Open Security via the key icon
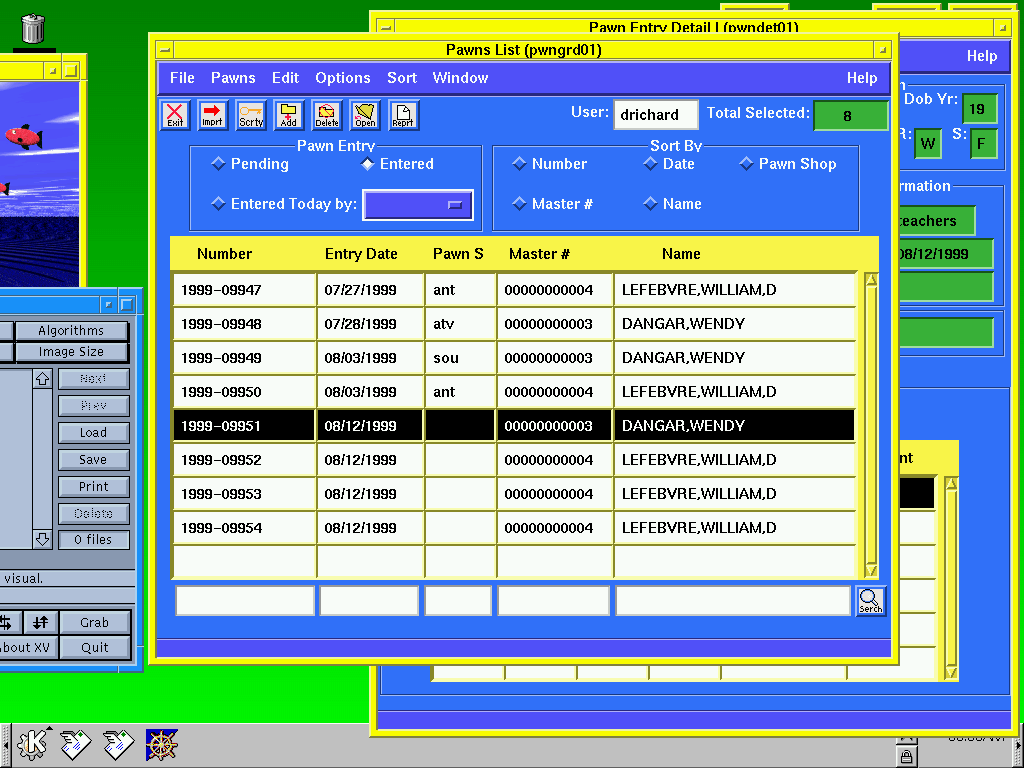 (251, 116)
